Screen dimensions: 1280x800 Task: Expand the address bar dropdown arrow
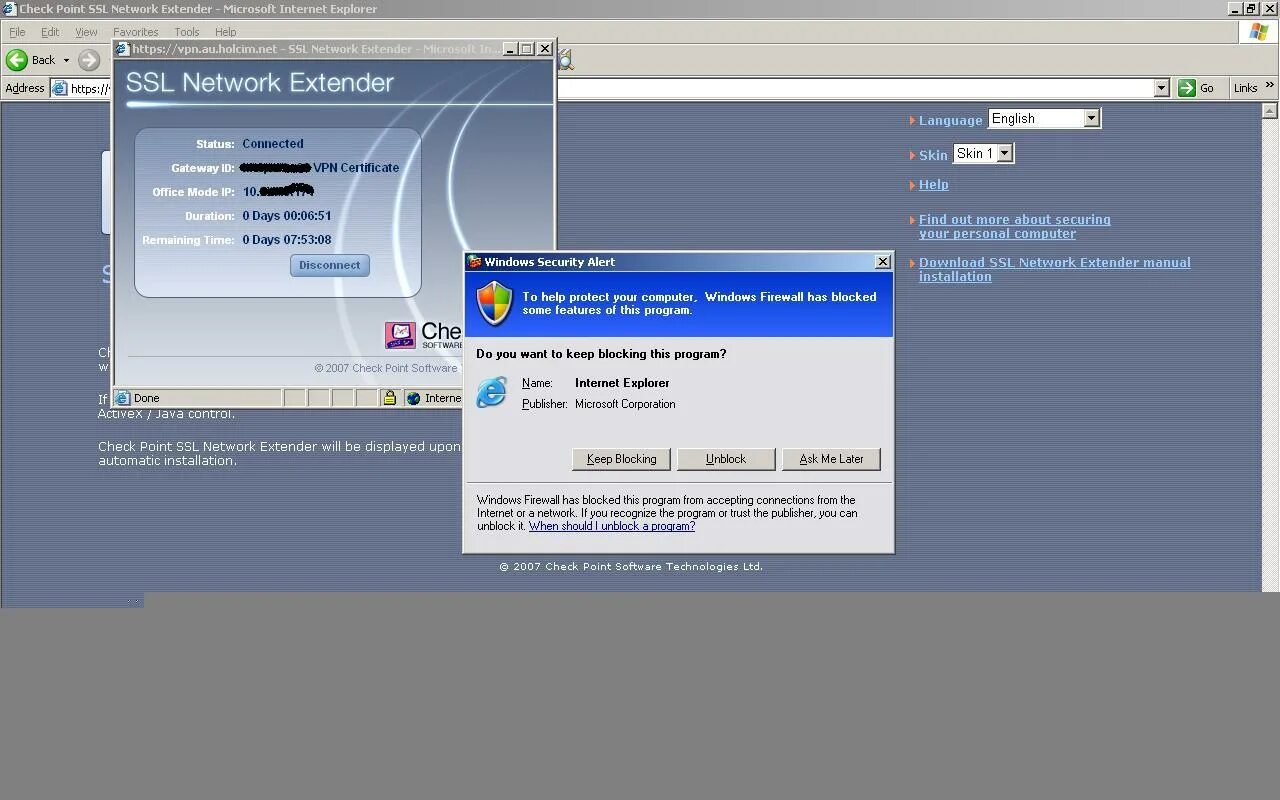pyautogui.click(x=1161, y=88)
